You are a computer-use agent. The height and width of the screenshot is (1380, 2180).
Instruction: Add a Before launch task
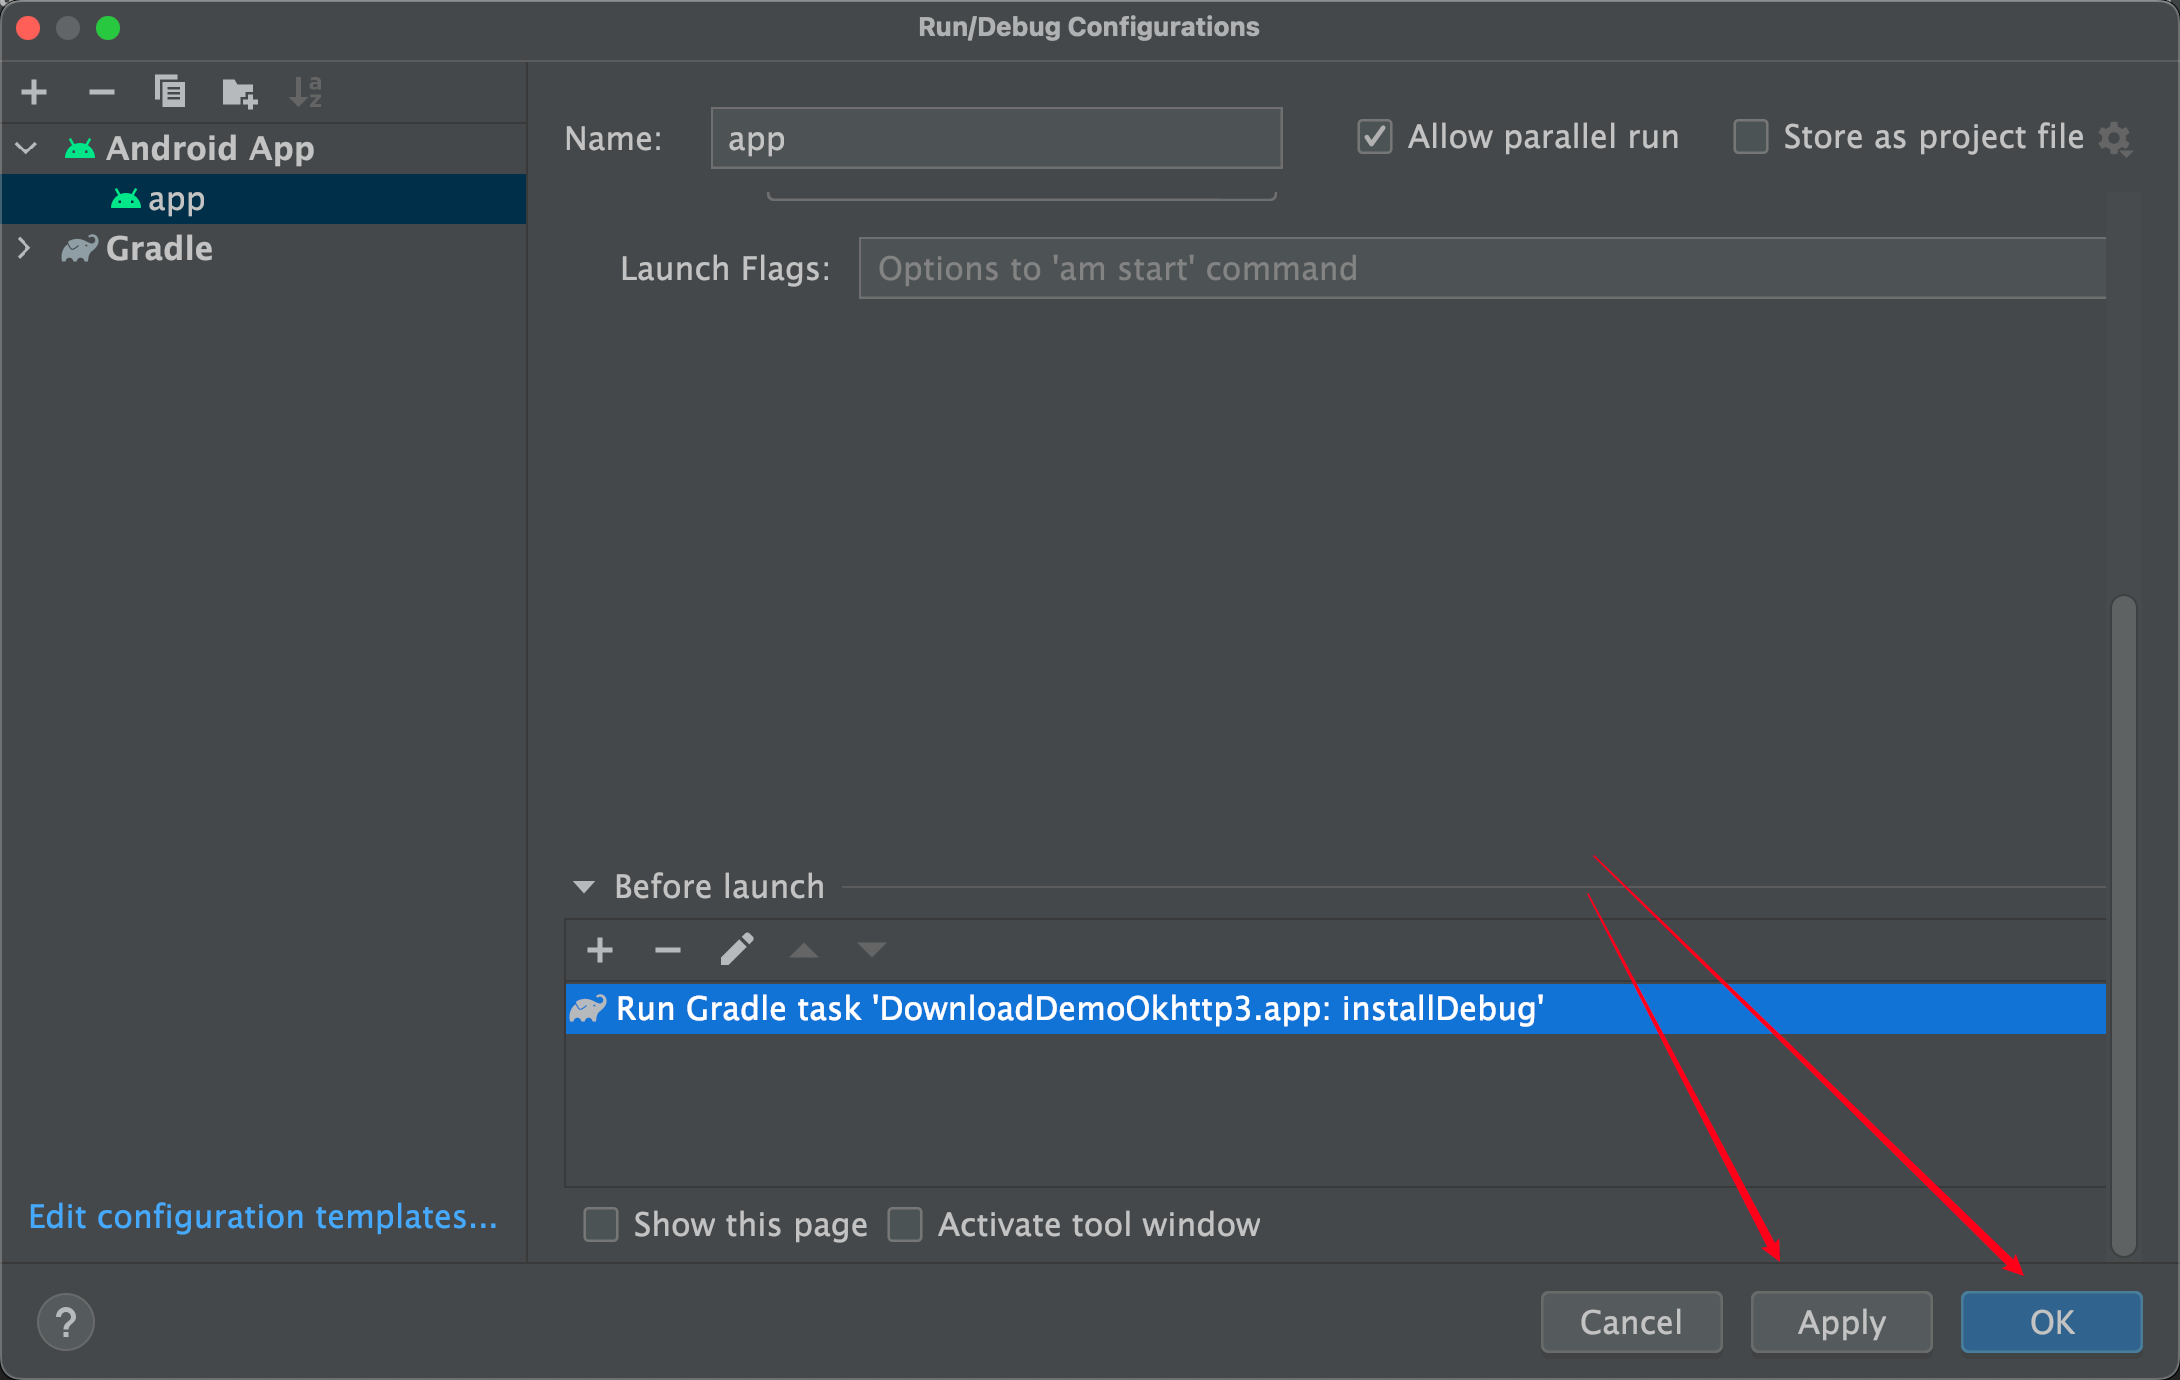(x=600, y=950)
